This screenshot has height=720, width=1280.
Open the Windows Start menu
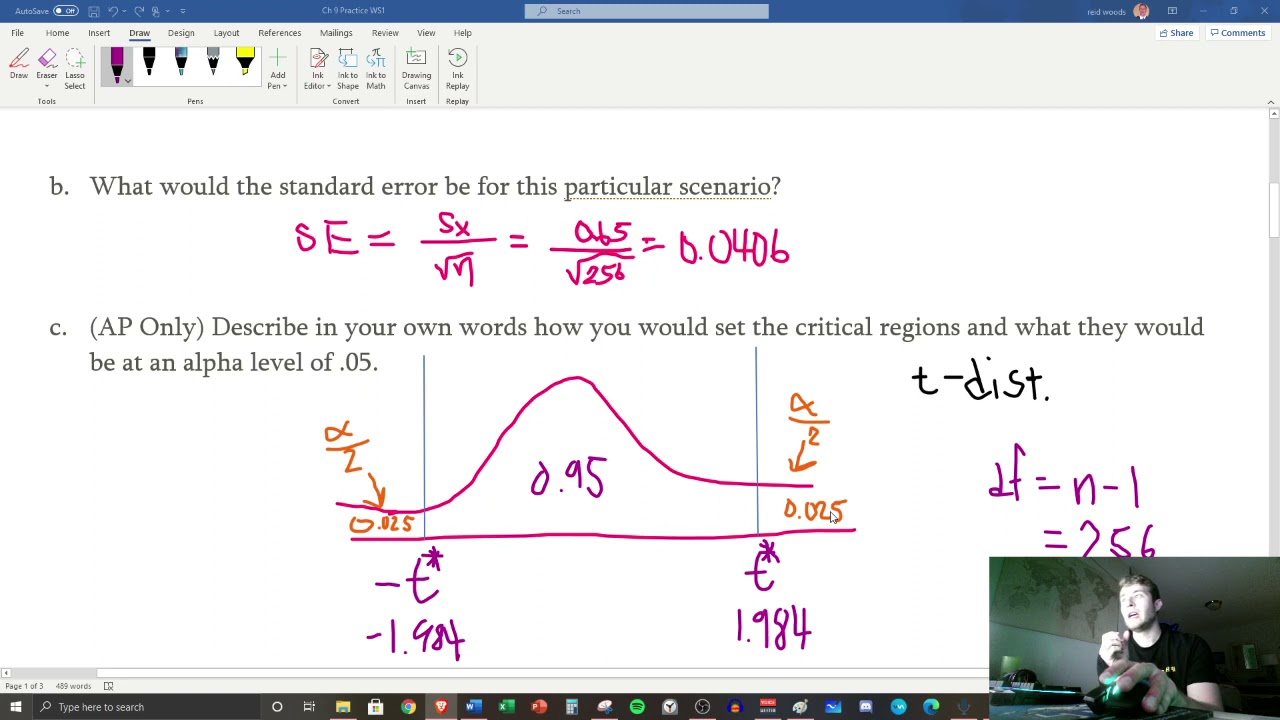(x=16, y=707)
